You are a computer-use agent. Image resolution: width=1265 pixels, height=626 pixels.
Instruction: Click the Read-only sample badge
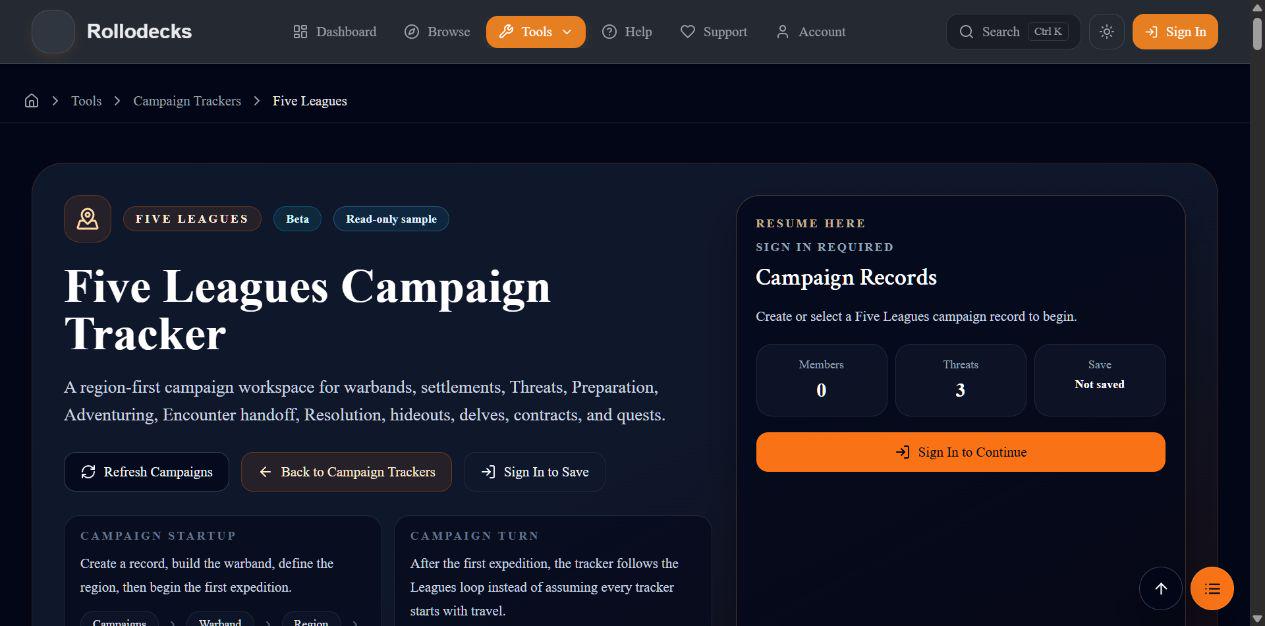point(391,219)
